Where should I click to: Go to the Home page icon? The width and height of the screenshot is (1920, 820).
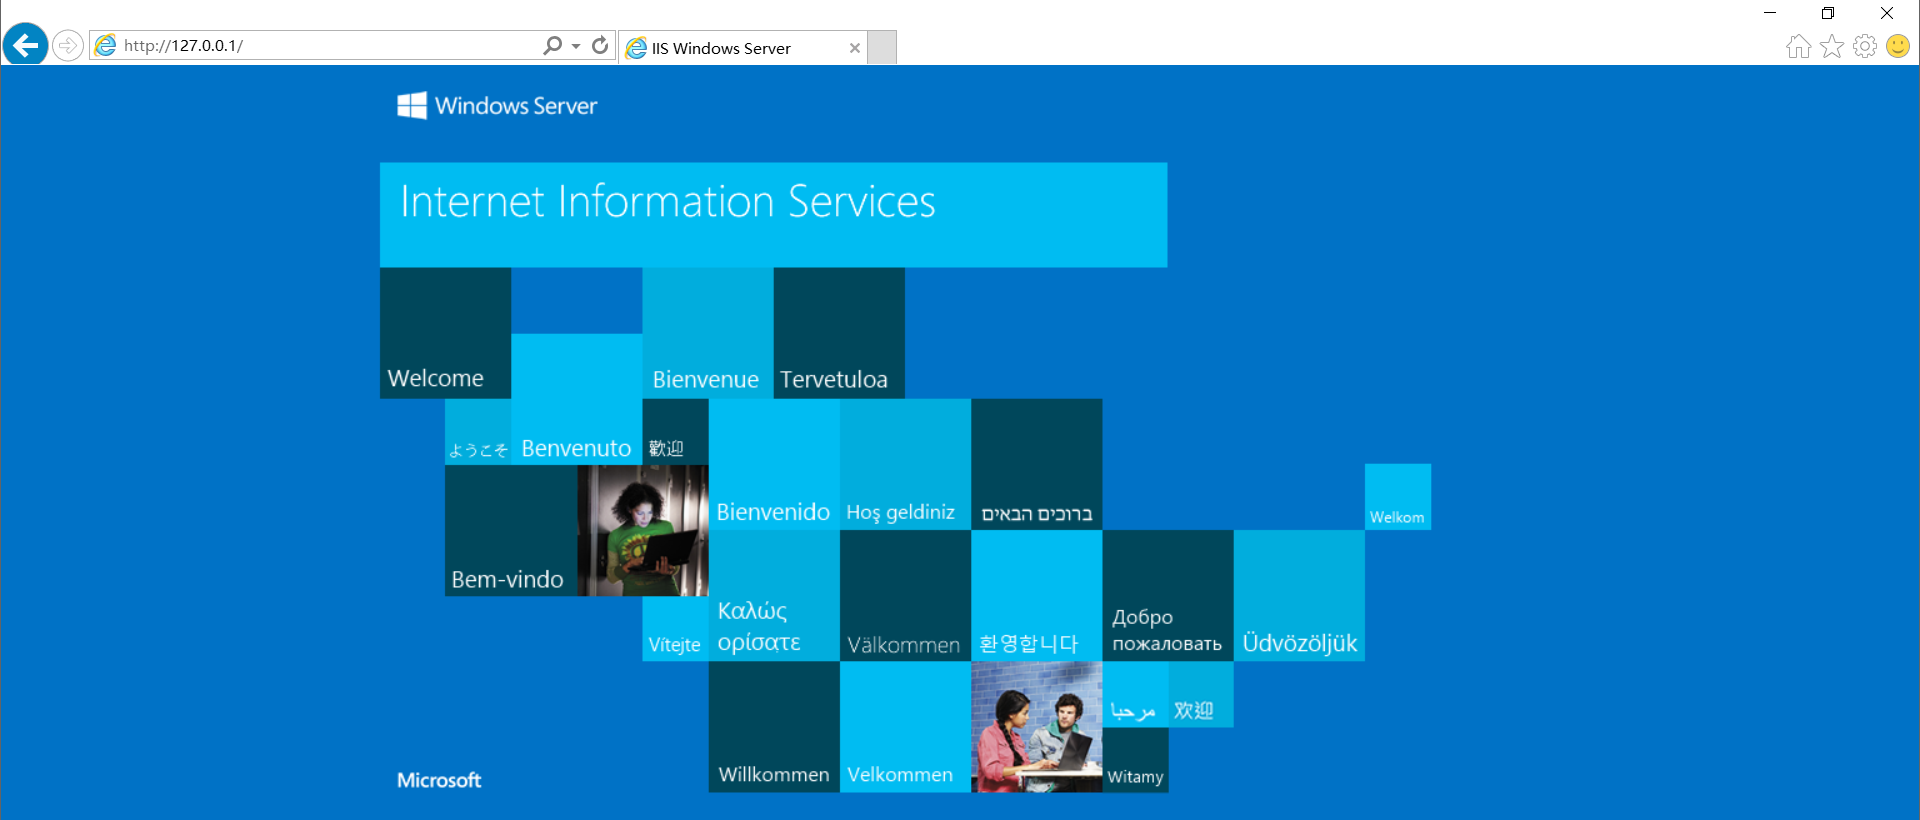[1798, 46]
